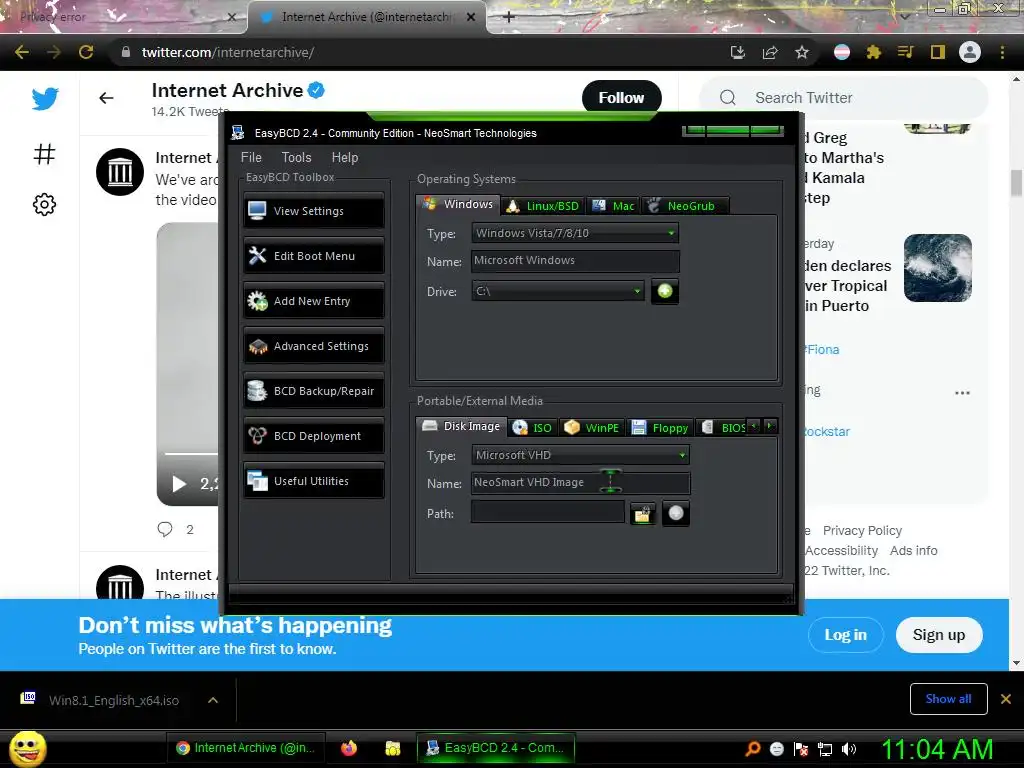The height and width of the screenshot is (768, 1024).
Task: Open the Ads info link
Action: pyautogui.click(x=913, y=551)
